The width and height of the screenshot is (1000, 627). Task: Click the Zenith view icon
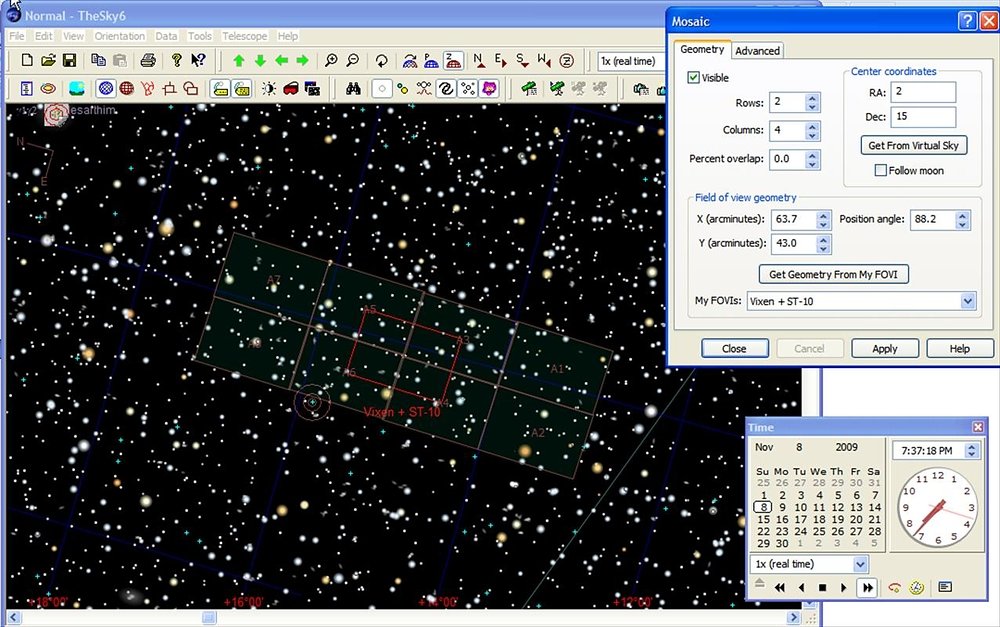pos(453,61)
